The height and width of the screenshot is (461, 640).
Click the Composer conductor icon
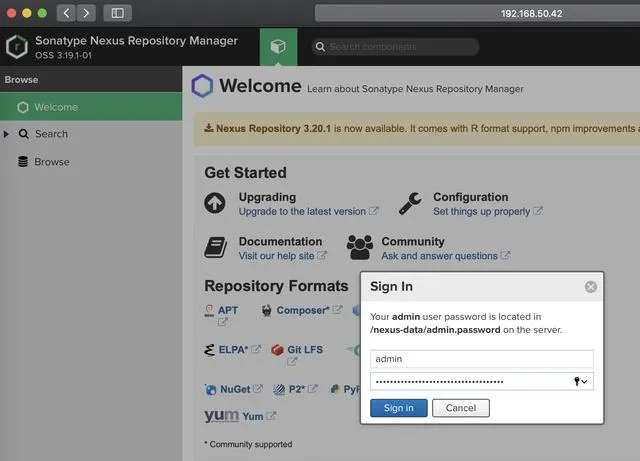[267, 311]
